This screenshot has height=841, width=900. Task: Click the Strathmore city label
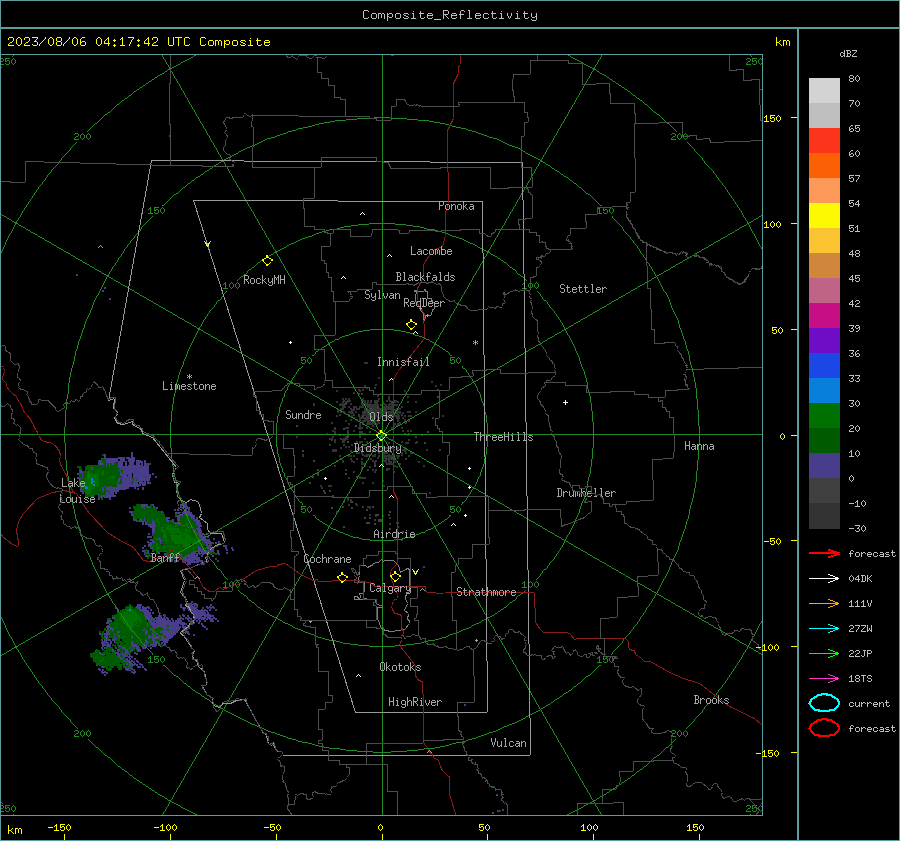[486, 592]
